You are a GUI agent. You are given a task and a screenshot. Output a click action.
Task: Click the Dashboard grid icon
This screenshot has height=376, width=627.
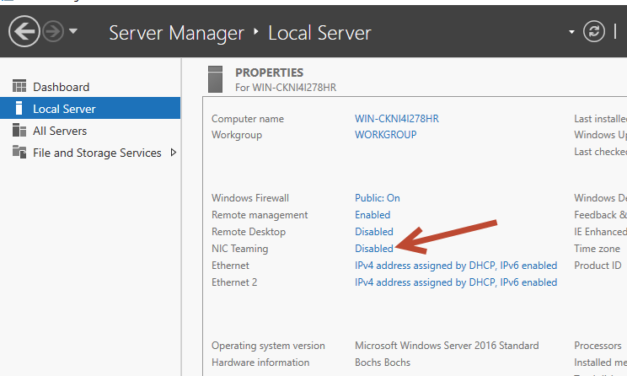19,86
